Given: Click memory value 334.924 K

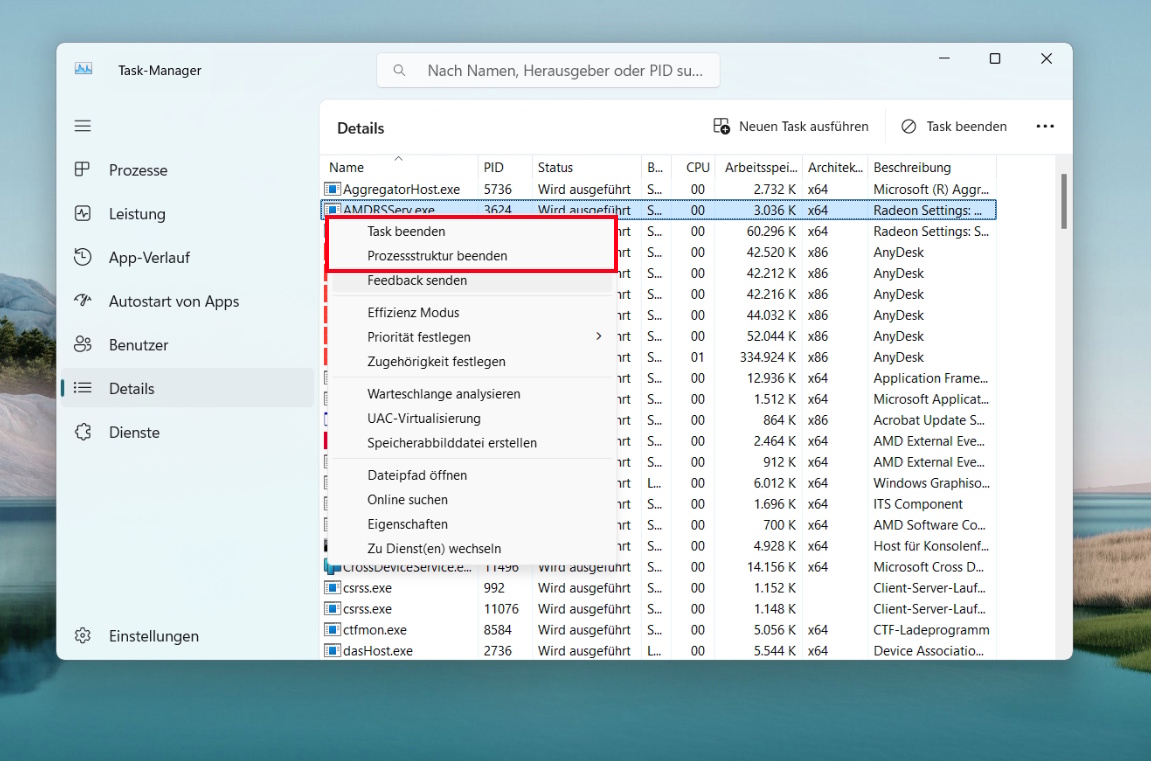Looking at the screenshot, I should tap(767, 357).
